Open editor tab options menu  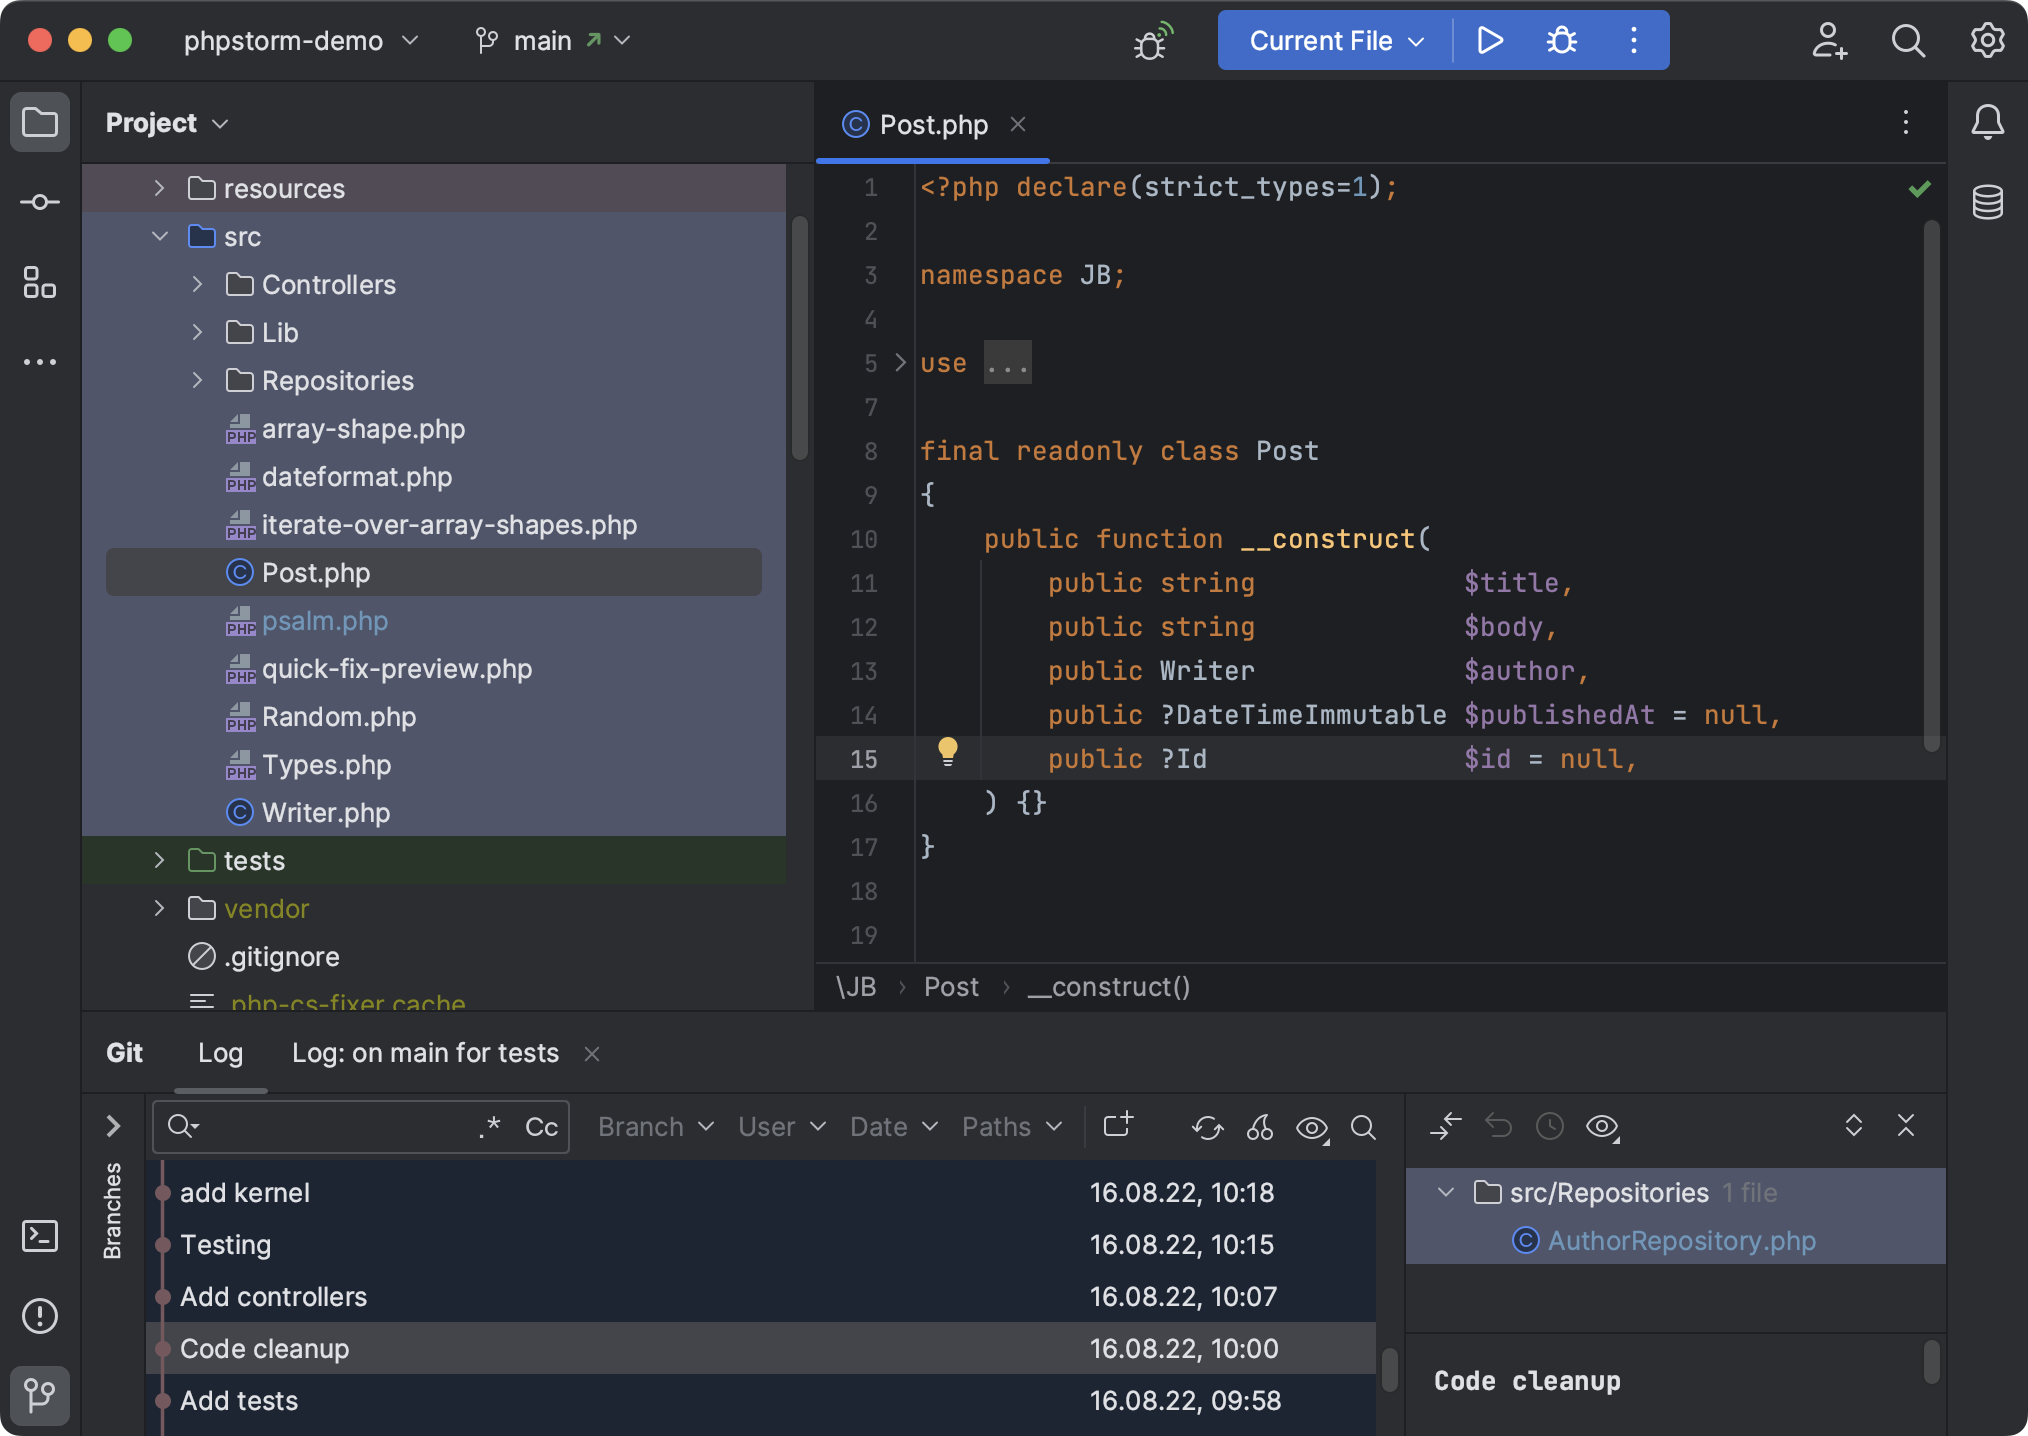1906,122
